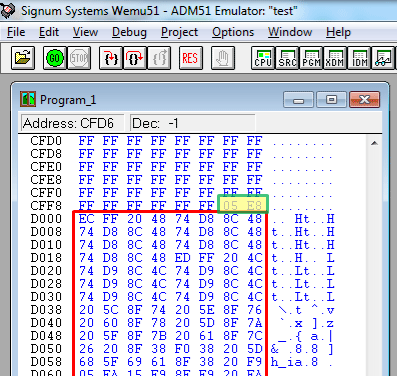Click the Program_1 window title icon
This screenshot has height=376, width=397.
(x=28, y=99)
